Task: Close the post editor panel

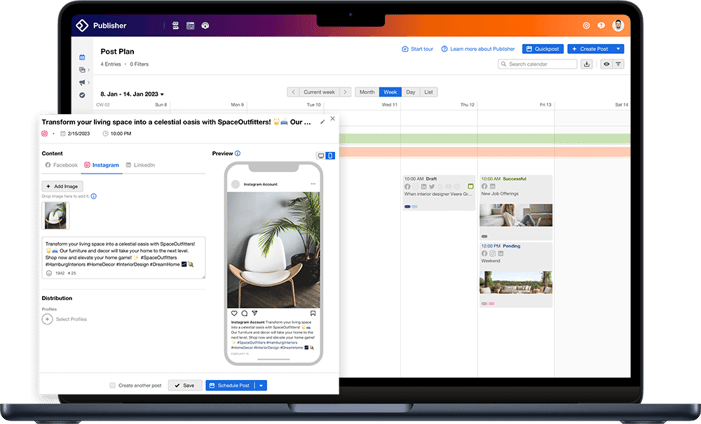Action: tap(333, 119)
